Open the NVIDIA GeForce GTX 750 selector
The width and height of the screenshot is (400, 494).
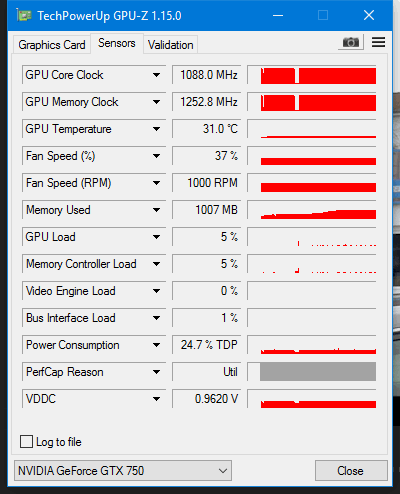(x=123, y=471)
